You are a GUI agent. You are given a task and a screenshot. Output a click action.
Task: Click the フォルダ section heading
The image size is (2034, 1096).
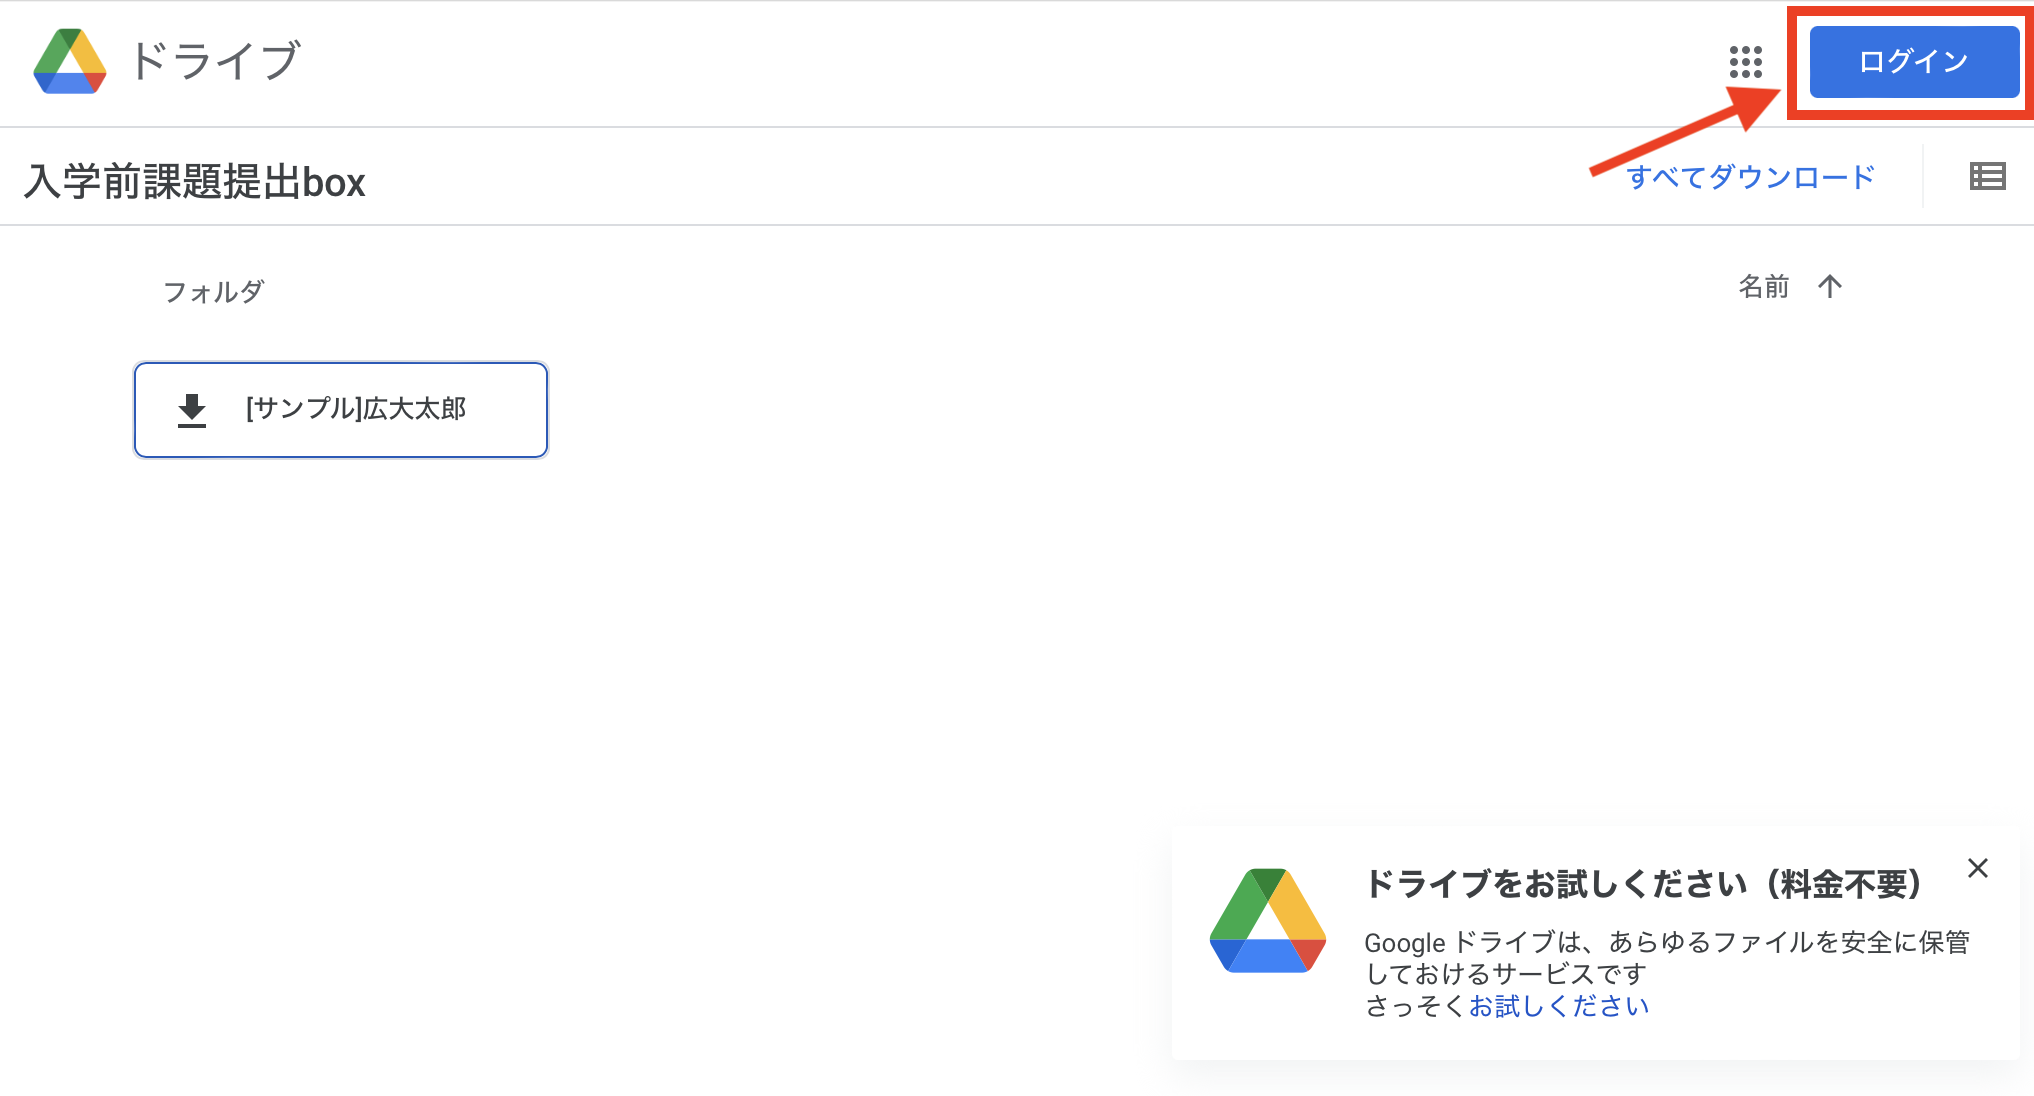[213, 292]
